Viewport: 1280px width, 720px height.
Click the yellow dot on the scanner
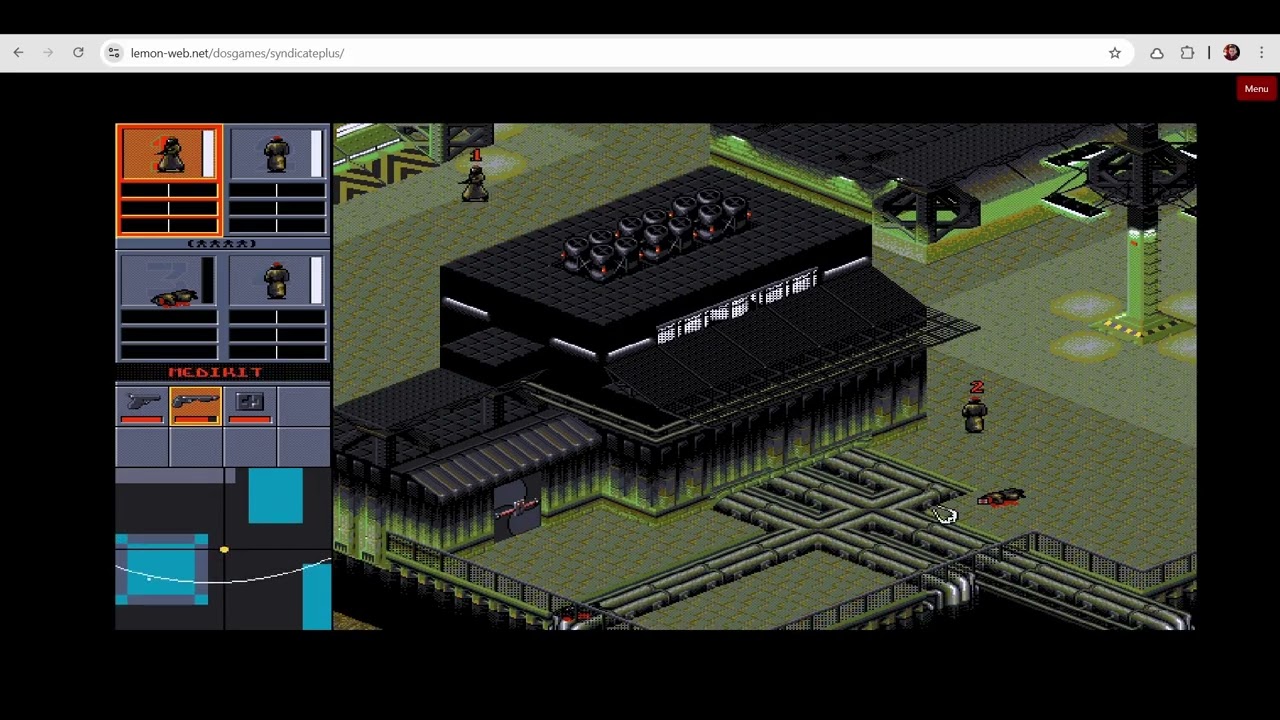click(x=224, y=550)
